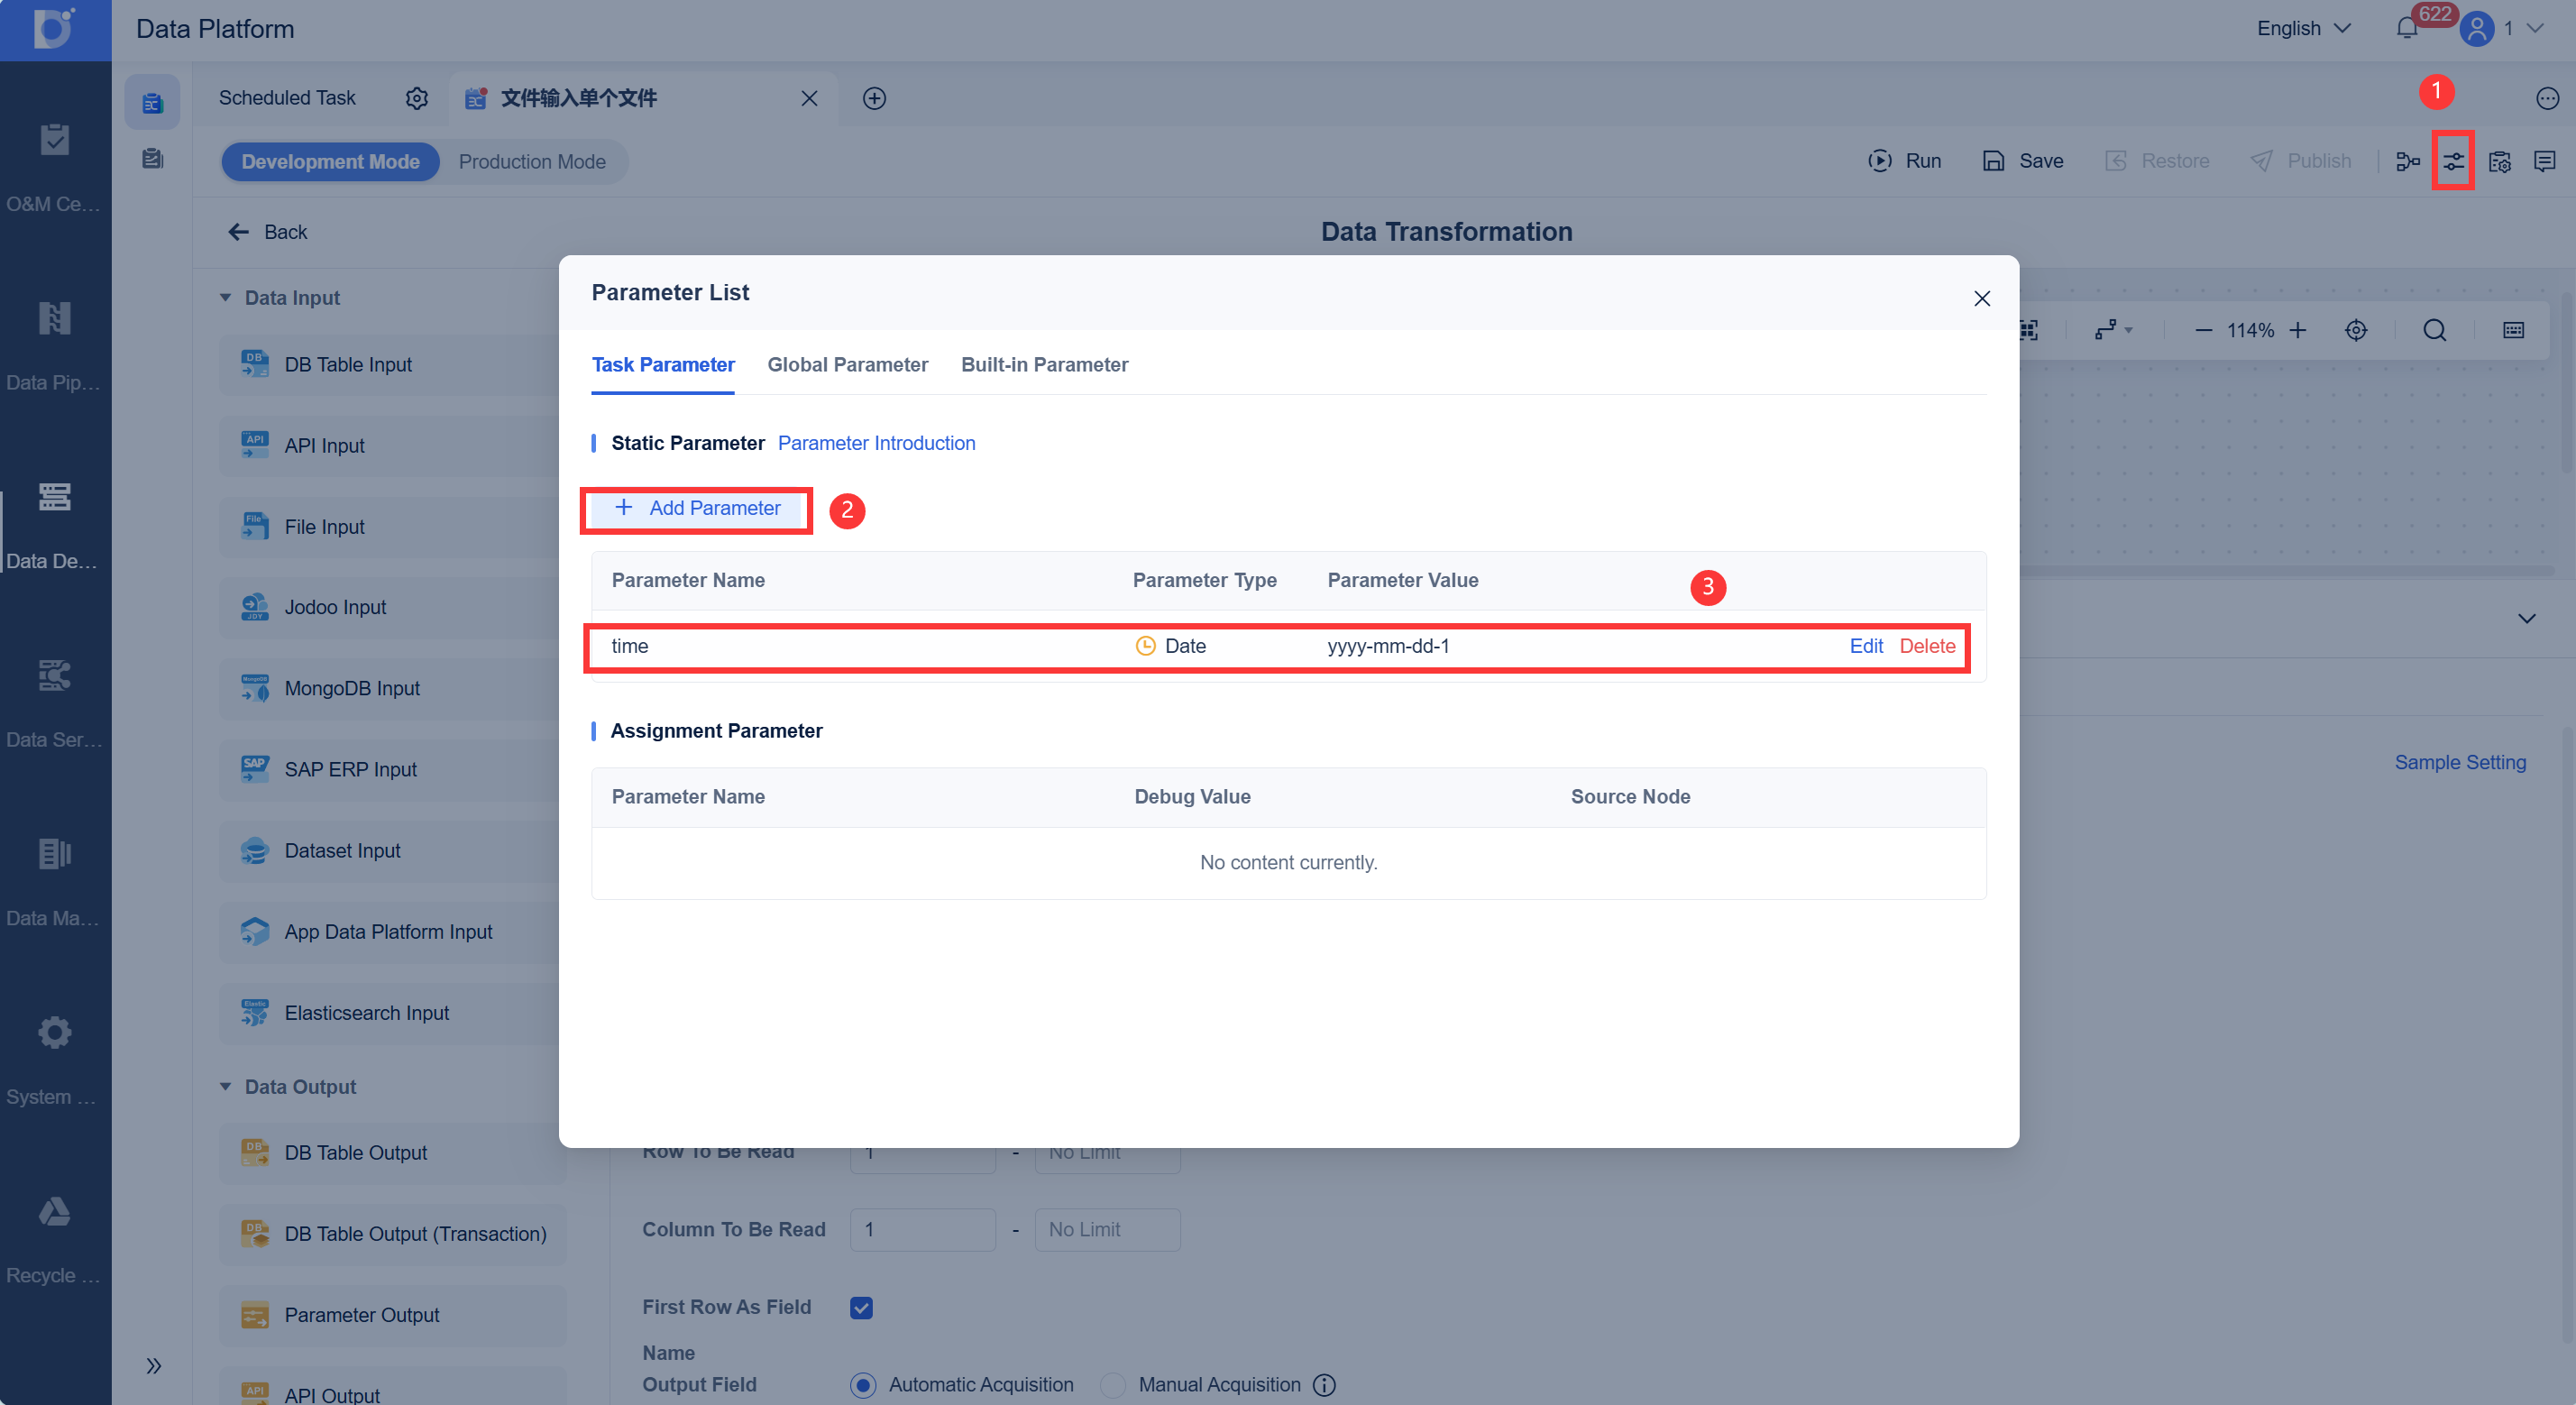Open the Scheduled Task tab
The image size is (2576, 1405).
287,98
